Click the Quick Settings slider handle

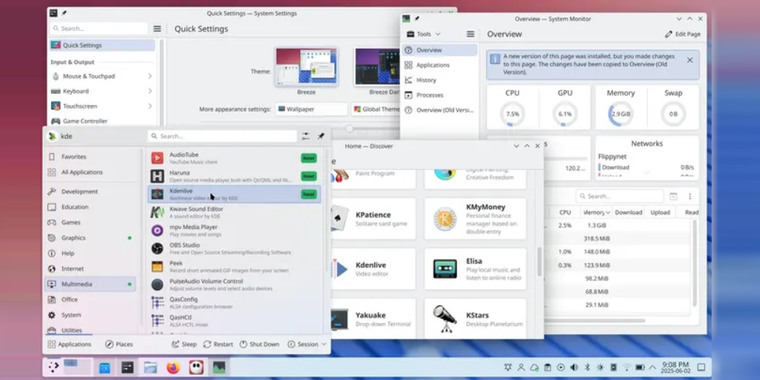(349, 128)
